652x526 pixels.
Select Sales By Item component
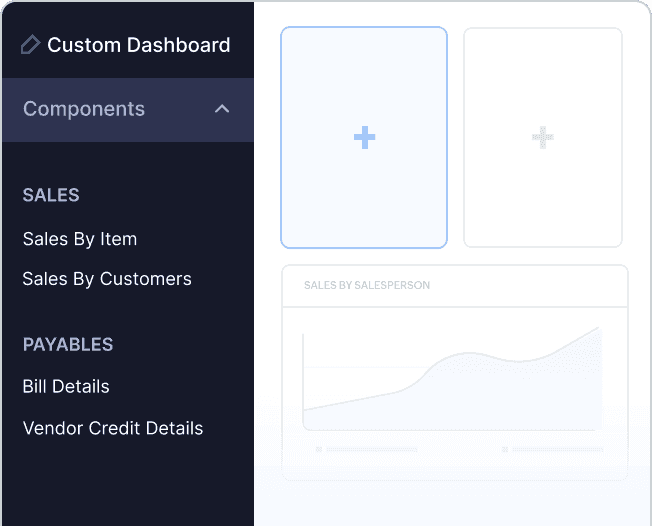pos(80,239)
